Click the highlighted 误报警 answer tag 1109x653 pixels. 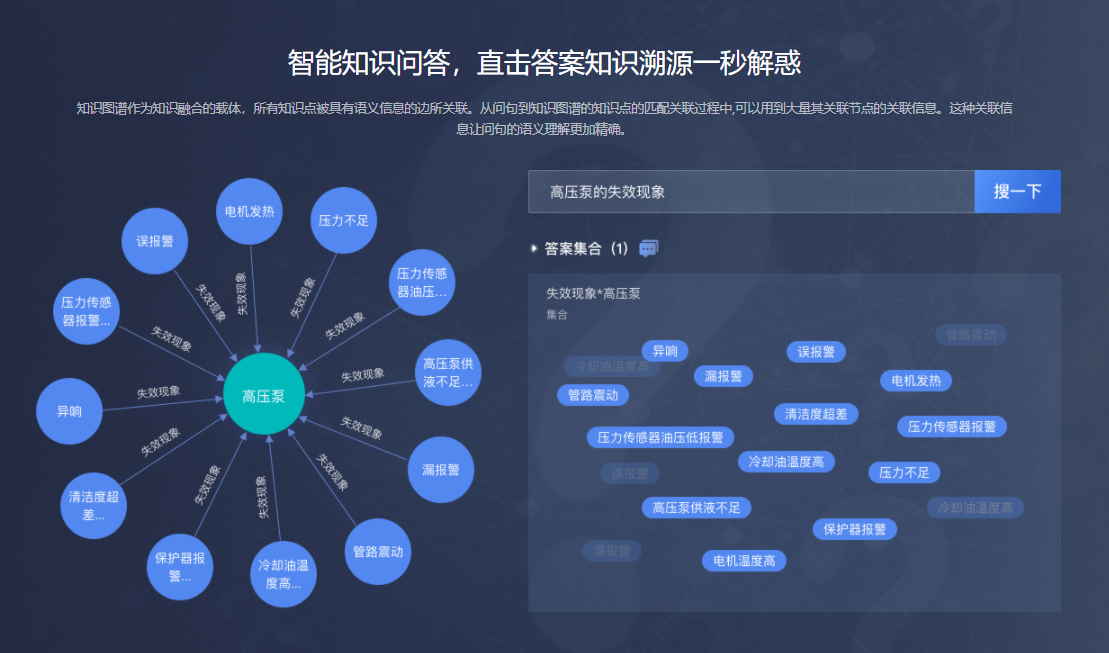coord(816,352)
